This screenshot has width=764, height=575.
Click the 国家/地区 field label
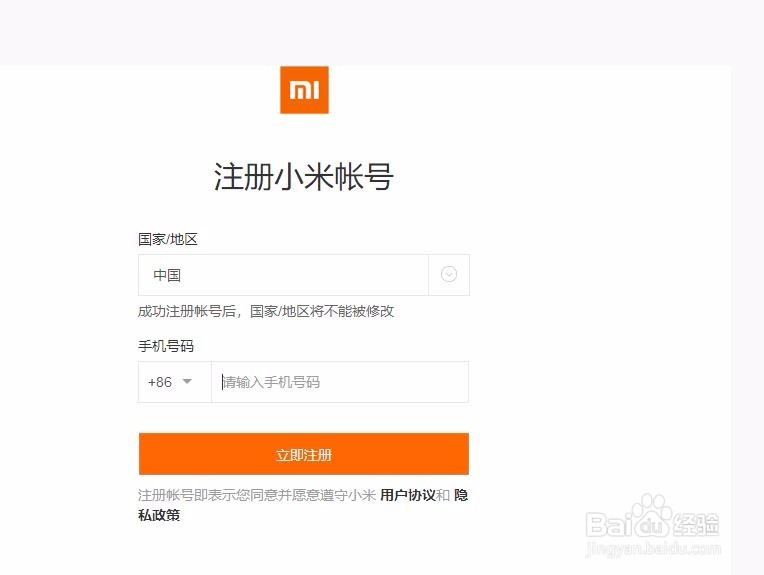(168, 239)
